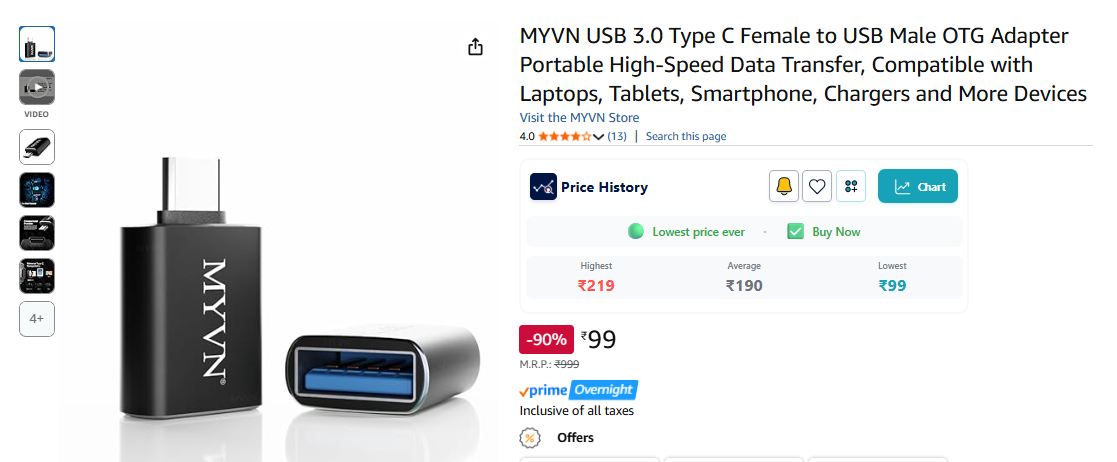Select the third adapter angle thumbnail
1117x462 pixels.
point(37,147)
